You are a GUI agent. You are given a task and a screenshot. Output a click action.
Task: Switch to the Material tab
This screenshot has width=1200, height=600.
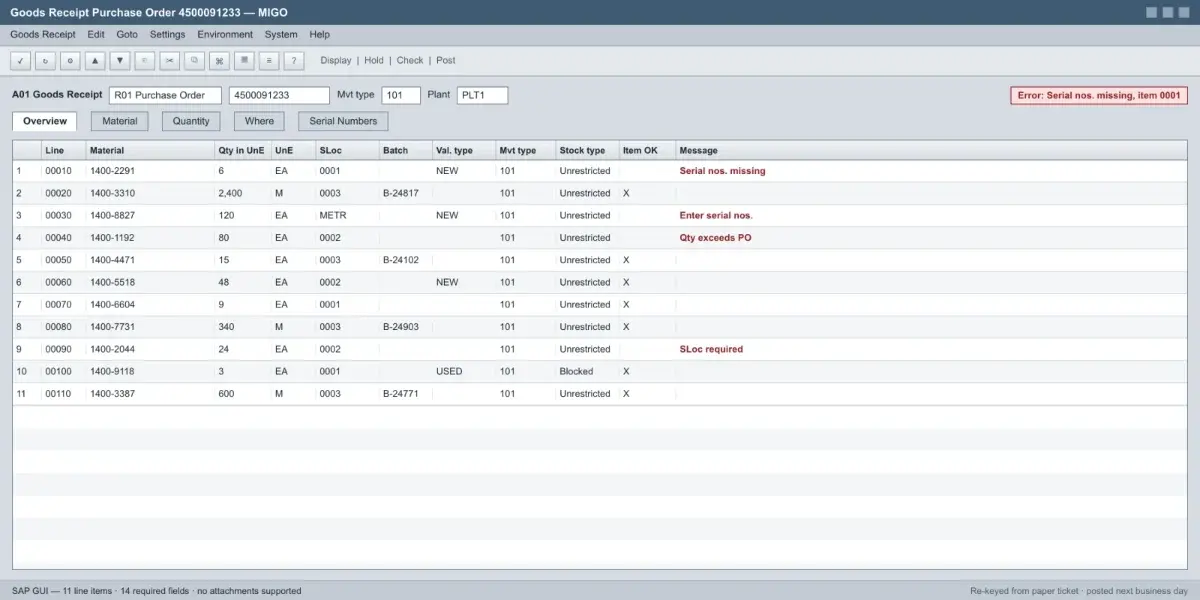point(120,121)
